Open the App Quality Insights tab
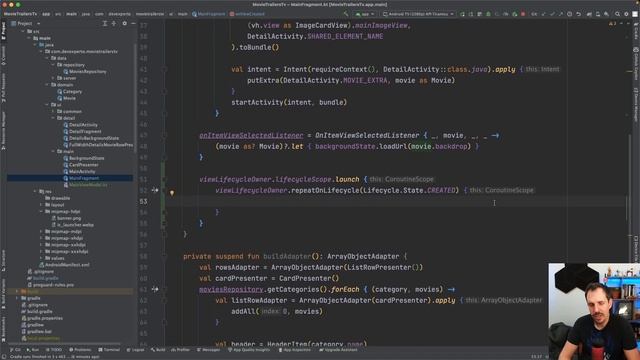Viewport: 640px width, 360px height. pyautogui.click(x=249, y=350)
